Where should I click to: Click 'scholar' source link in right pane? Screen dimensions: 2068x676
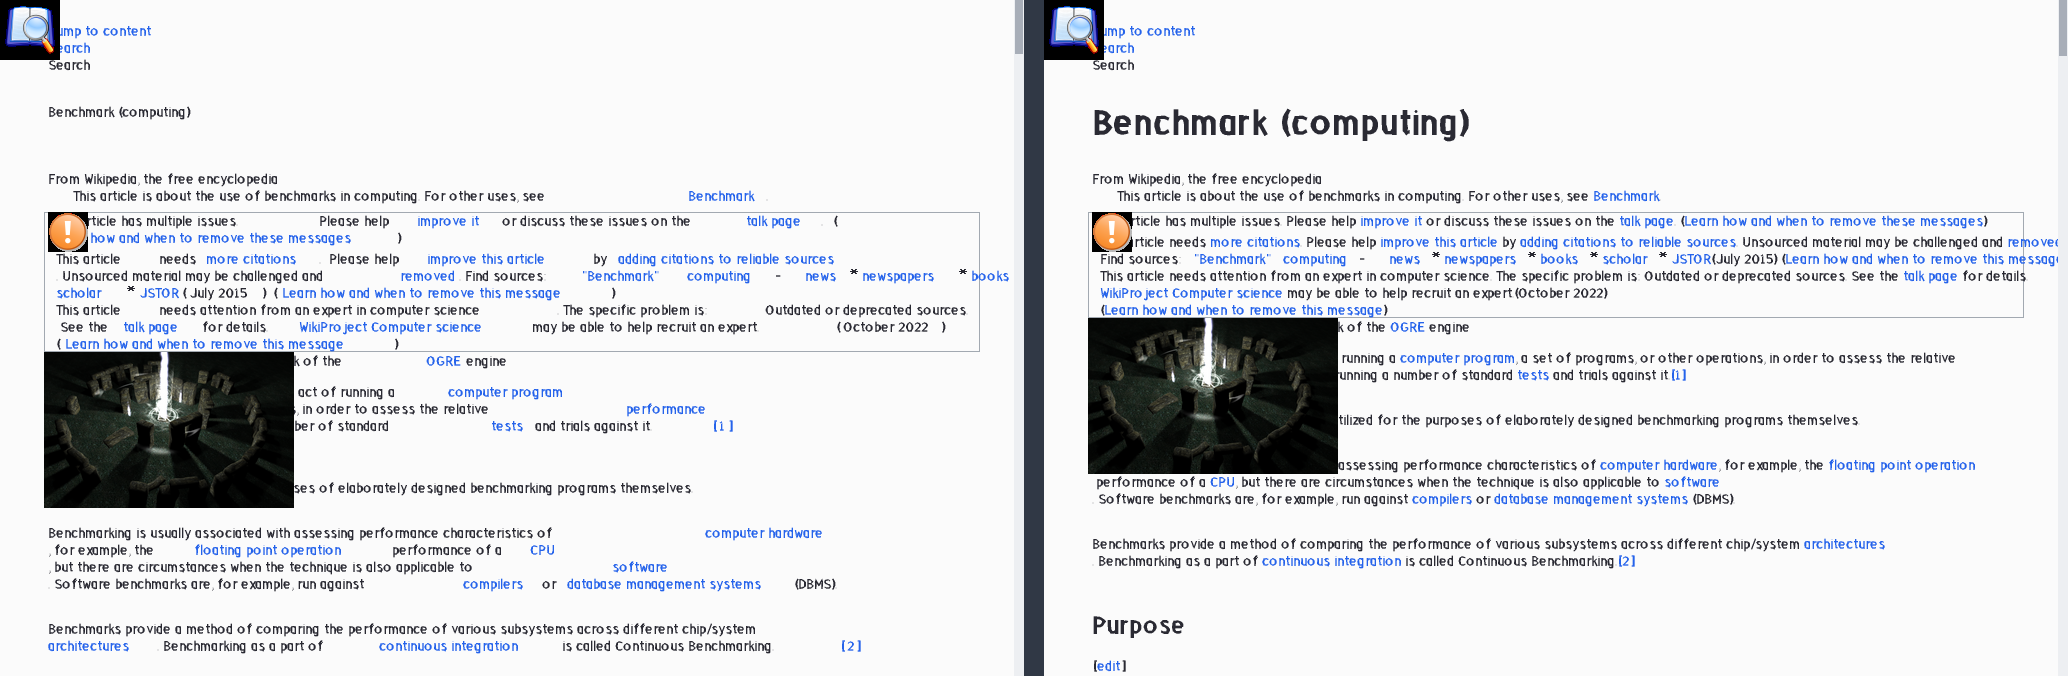coord(1625,259)
